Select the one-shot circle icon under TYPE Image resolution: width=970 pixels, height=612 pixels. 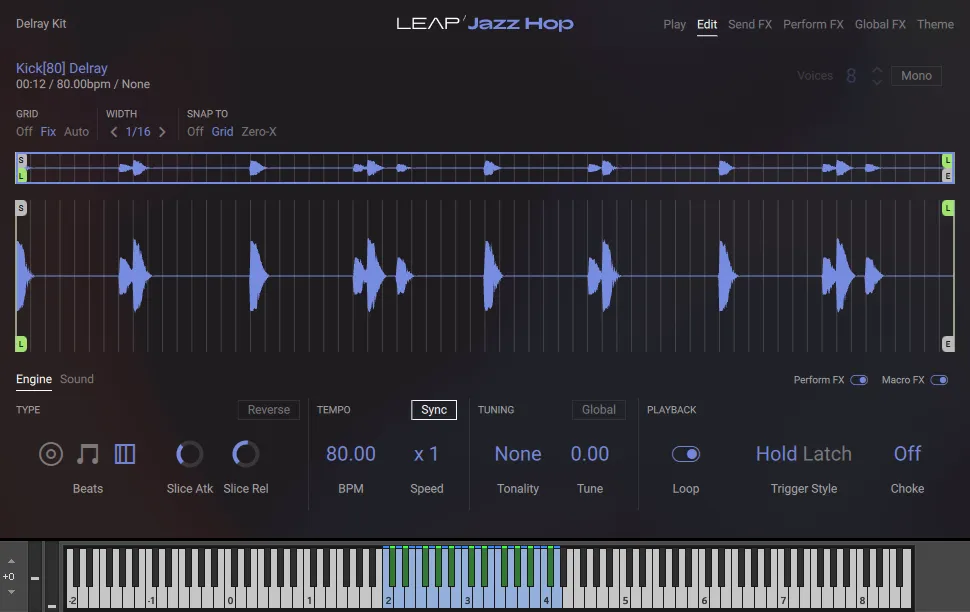point(51,454)
